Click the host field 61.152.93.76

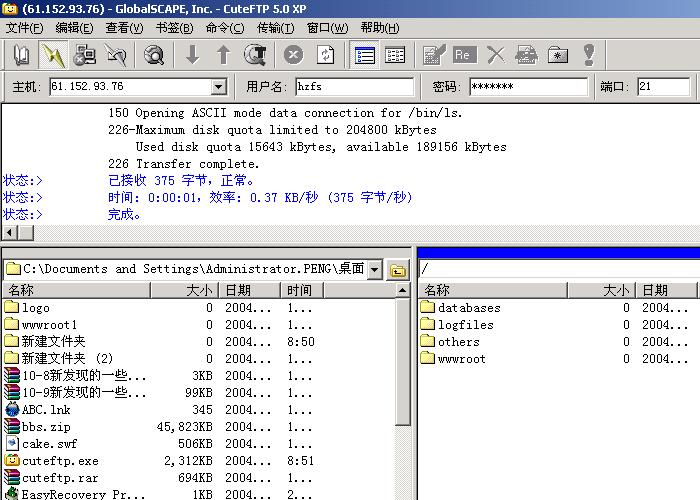(x=130, y=87)
